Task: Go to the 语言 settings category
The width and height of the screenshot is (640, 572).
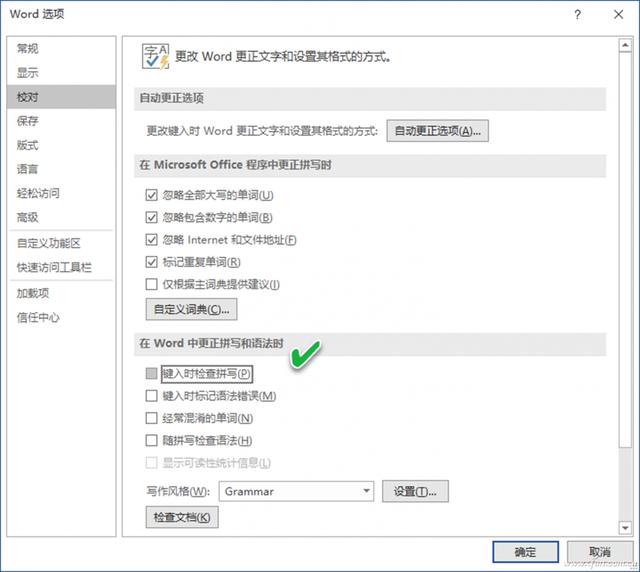Action: coord(61,169)
